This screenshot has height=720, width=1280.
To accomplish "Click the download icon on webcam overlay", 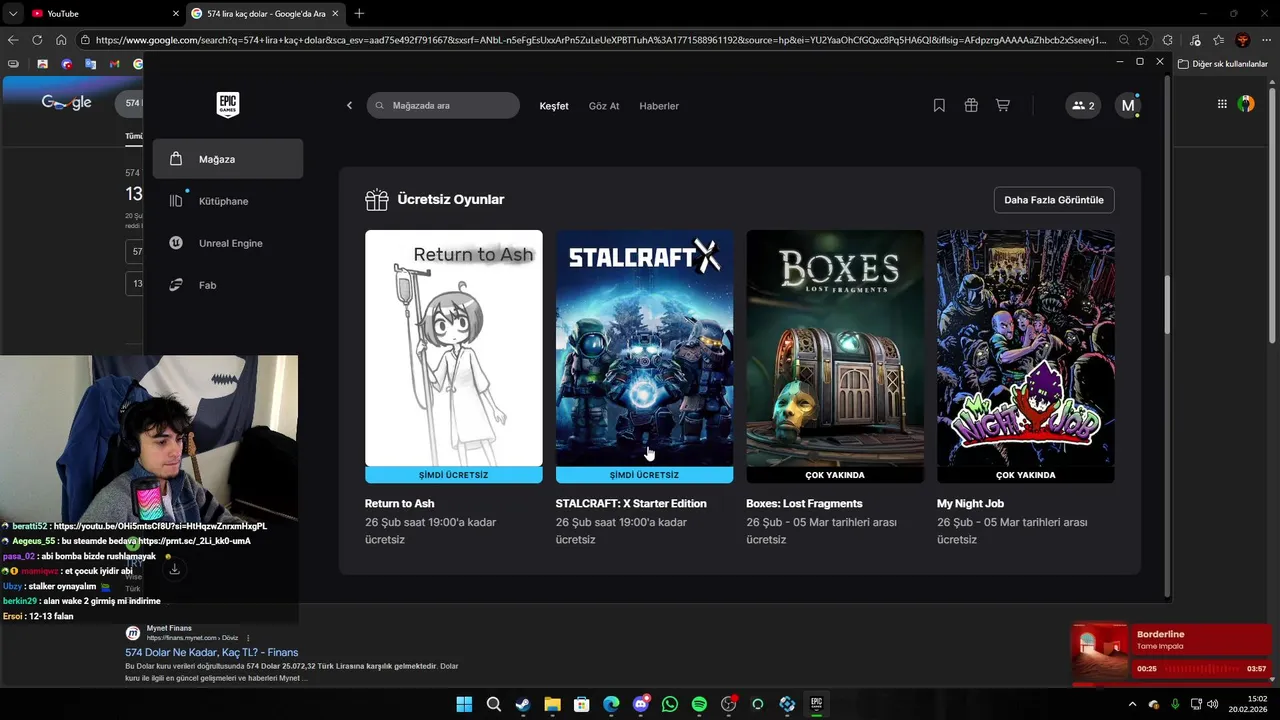I will click(x=174, y=569).
